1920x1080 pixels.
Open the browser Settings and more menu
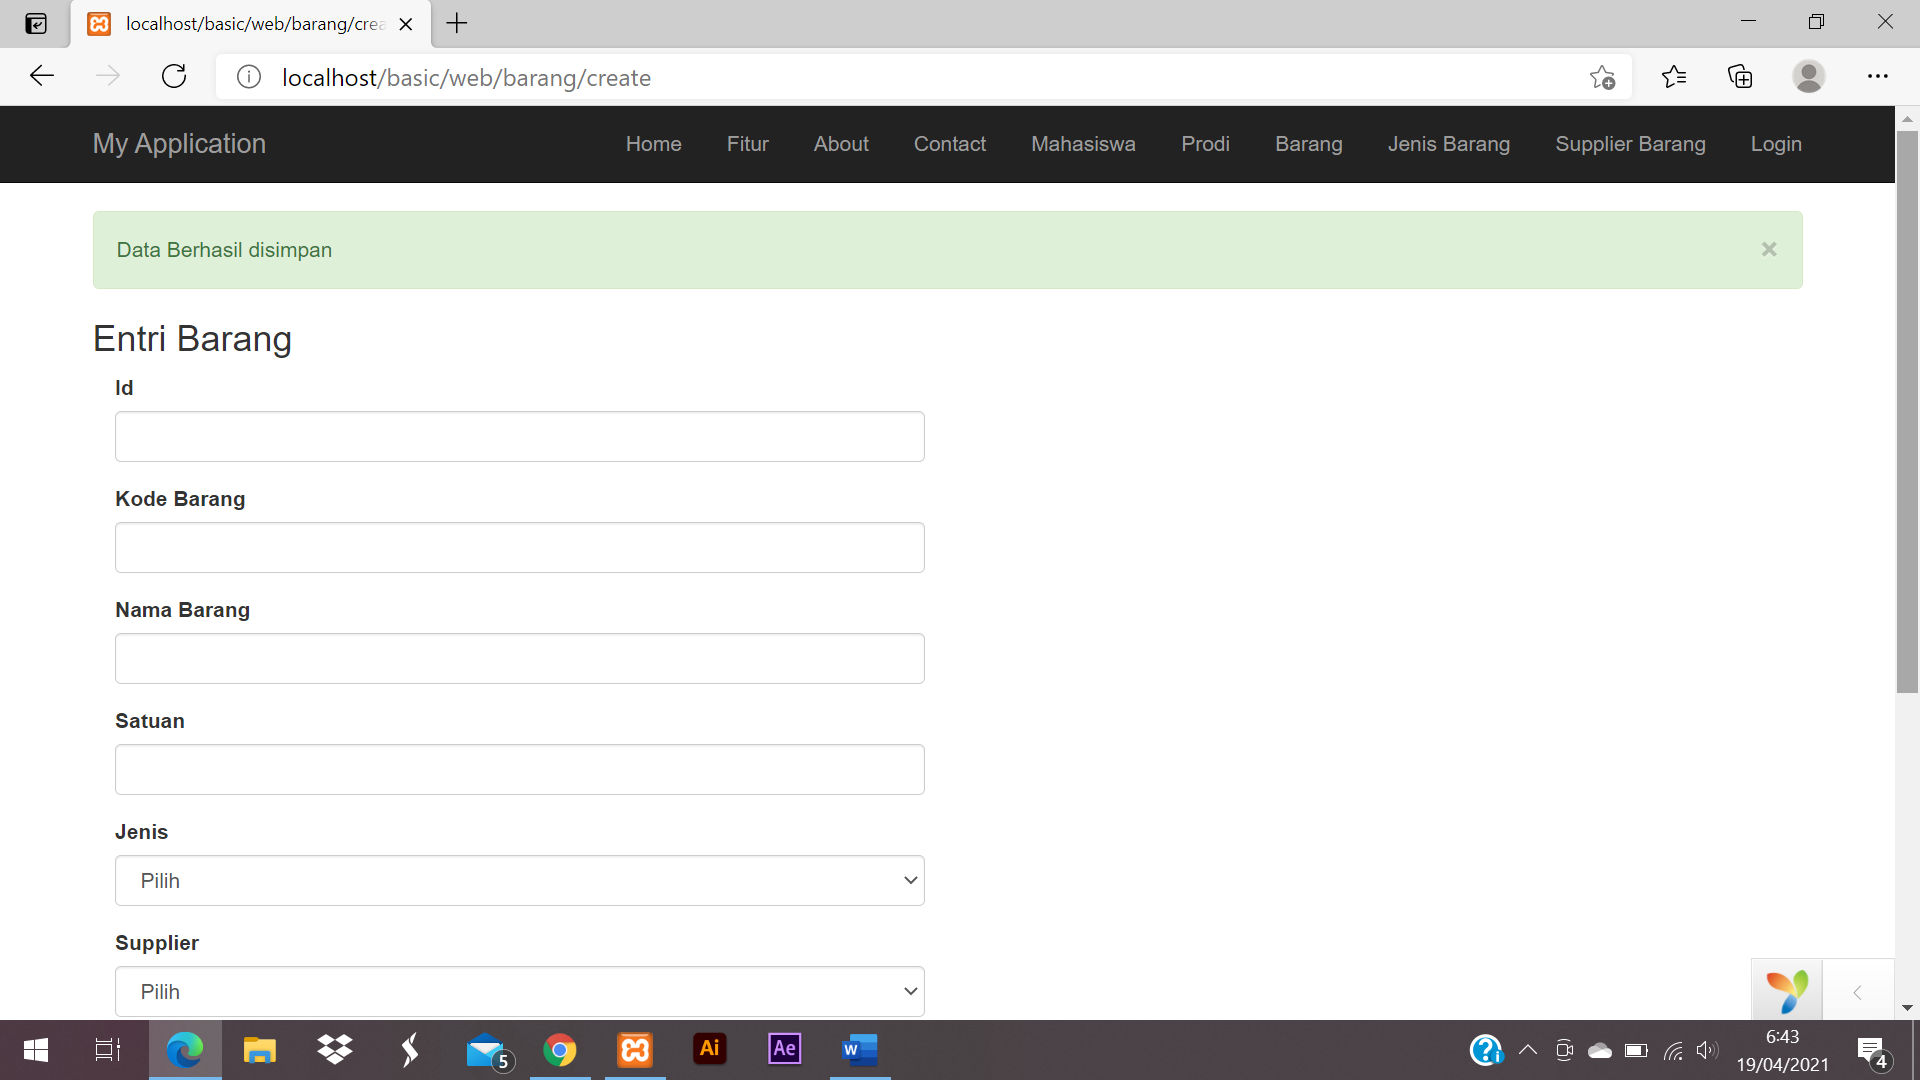click(1877, 77)
